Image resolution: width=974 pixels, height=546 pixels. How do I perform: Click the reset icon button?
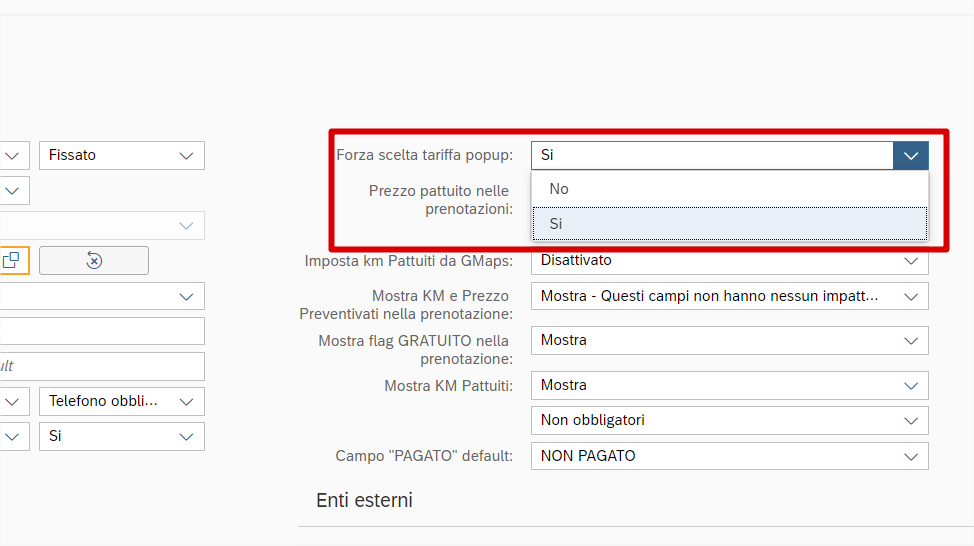(94, 260)
